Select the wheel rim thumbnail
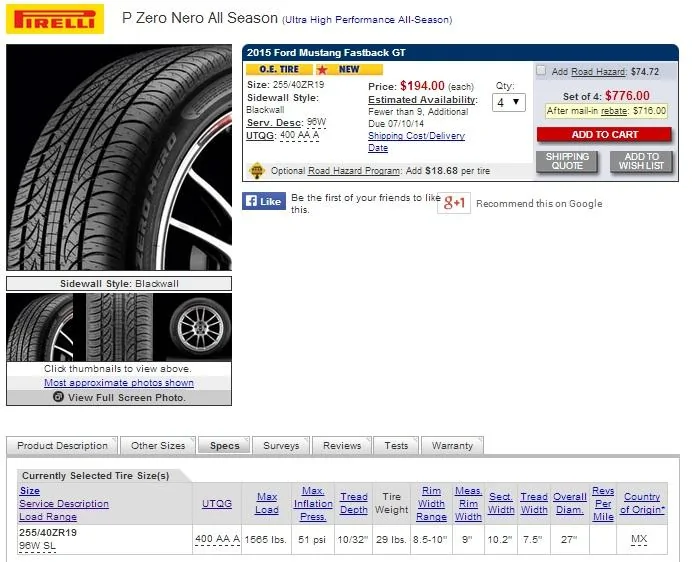Viewport: 692px width, 562px height. coord(199,327)
